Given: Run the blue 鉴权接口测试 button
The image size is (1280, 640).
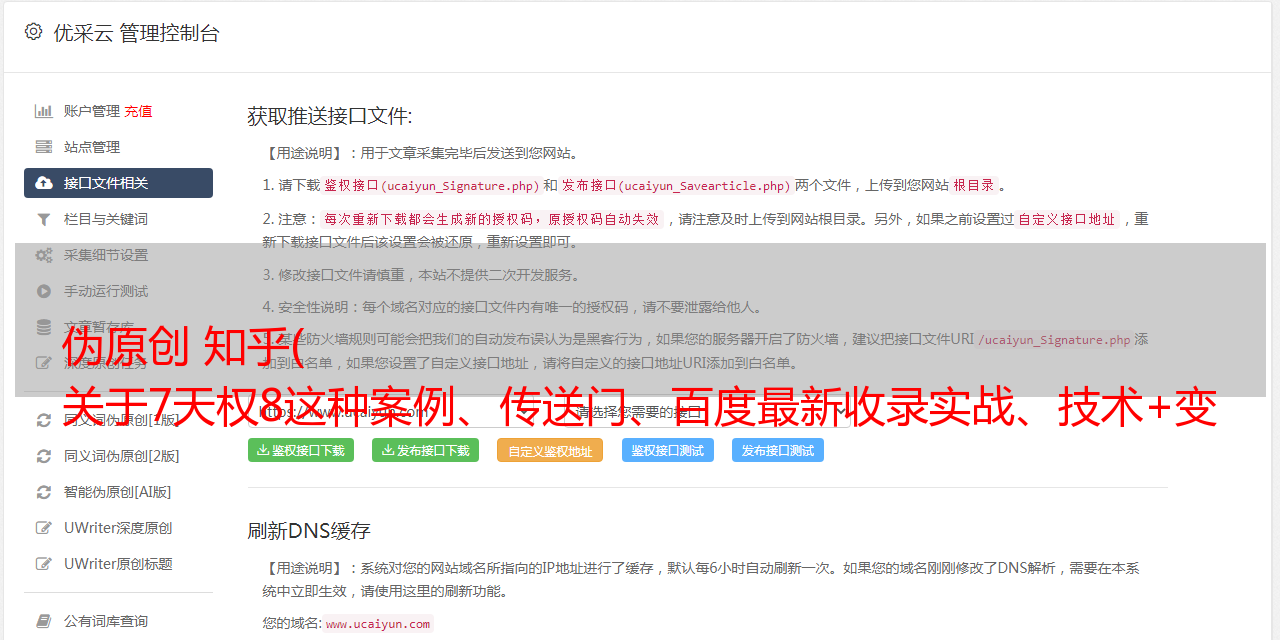Looking at the screenshot, I should click(x=668, y=450).
